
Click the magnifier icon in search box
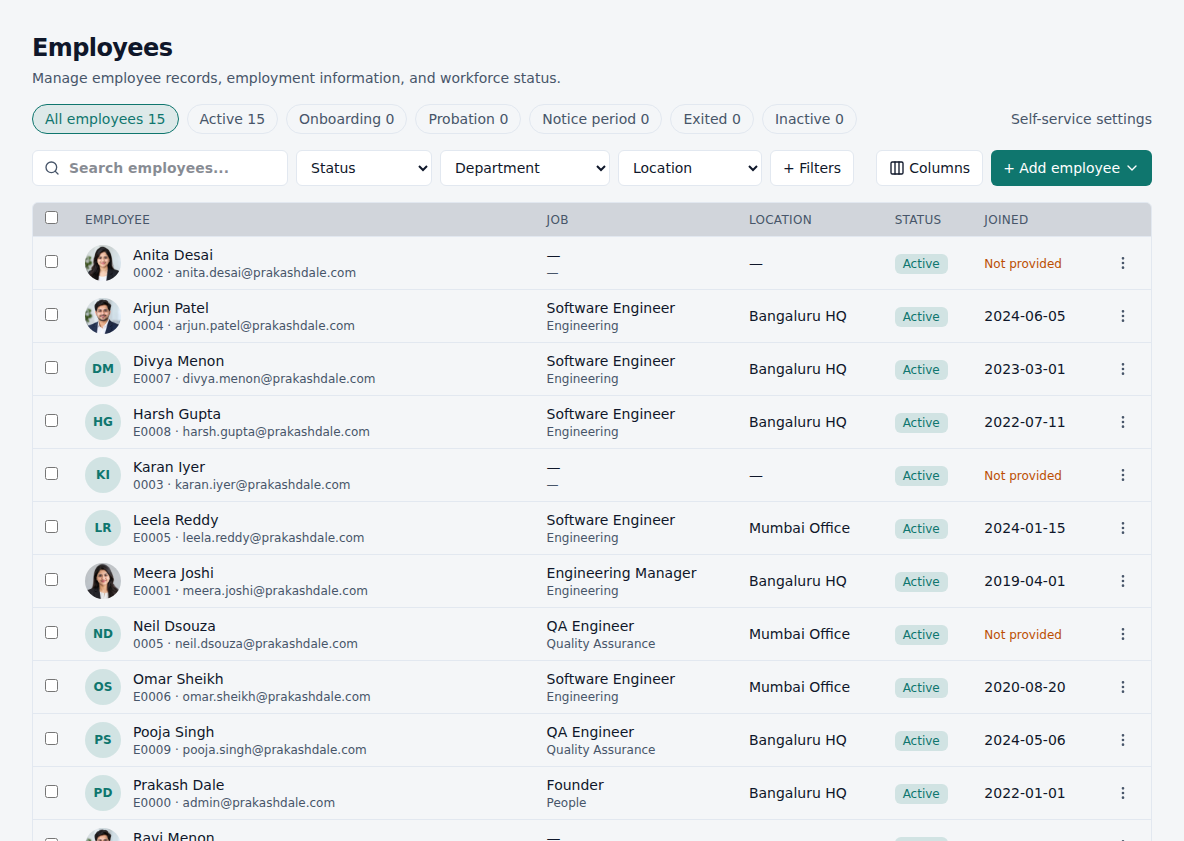pos(52,168)
